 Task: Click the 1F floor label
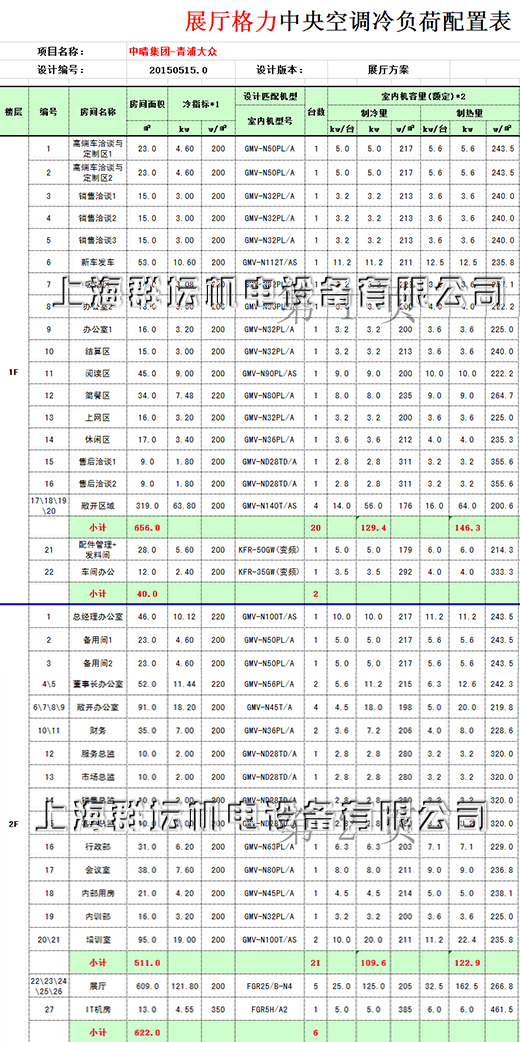click(13, 372)
